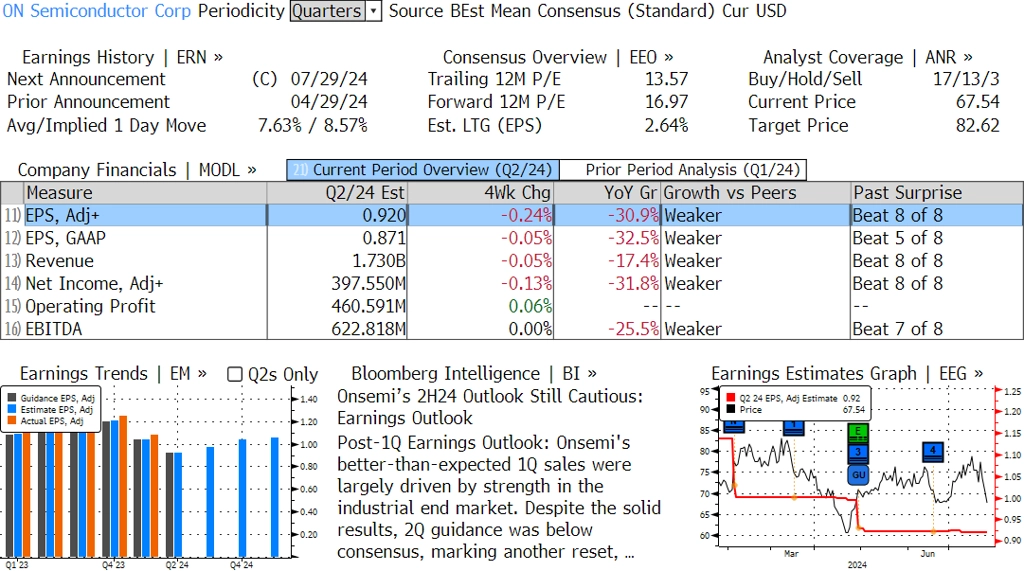Image resolution: width=1024 pixels, height=571 pixels.
Task: Select row 15) Operating Profit
Action: click(x=511, y=306)
